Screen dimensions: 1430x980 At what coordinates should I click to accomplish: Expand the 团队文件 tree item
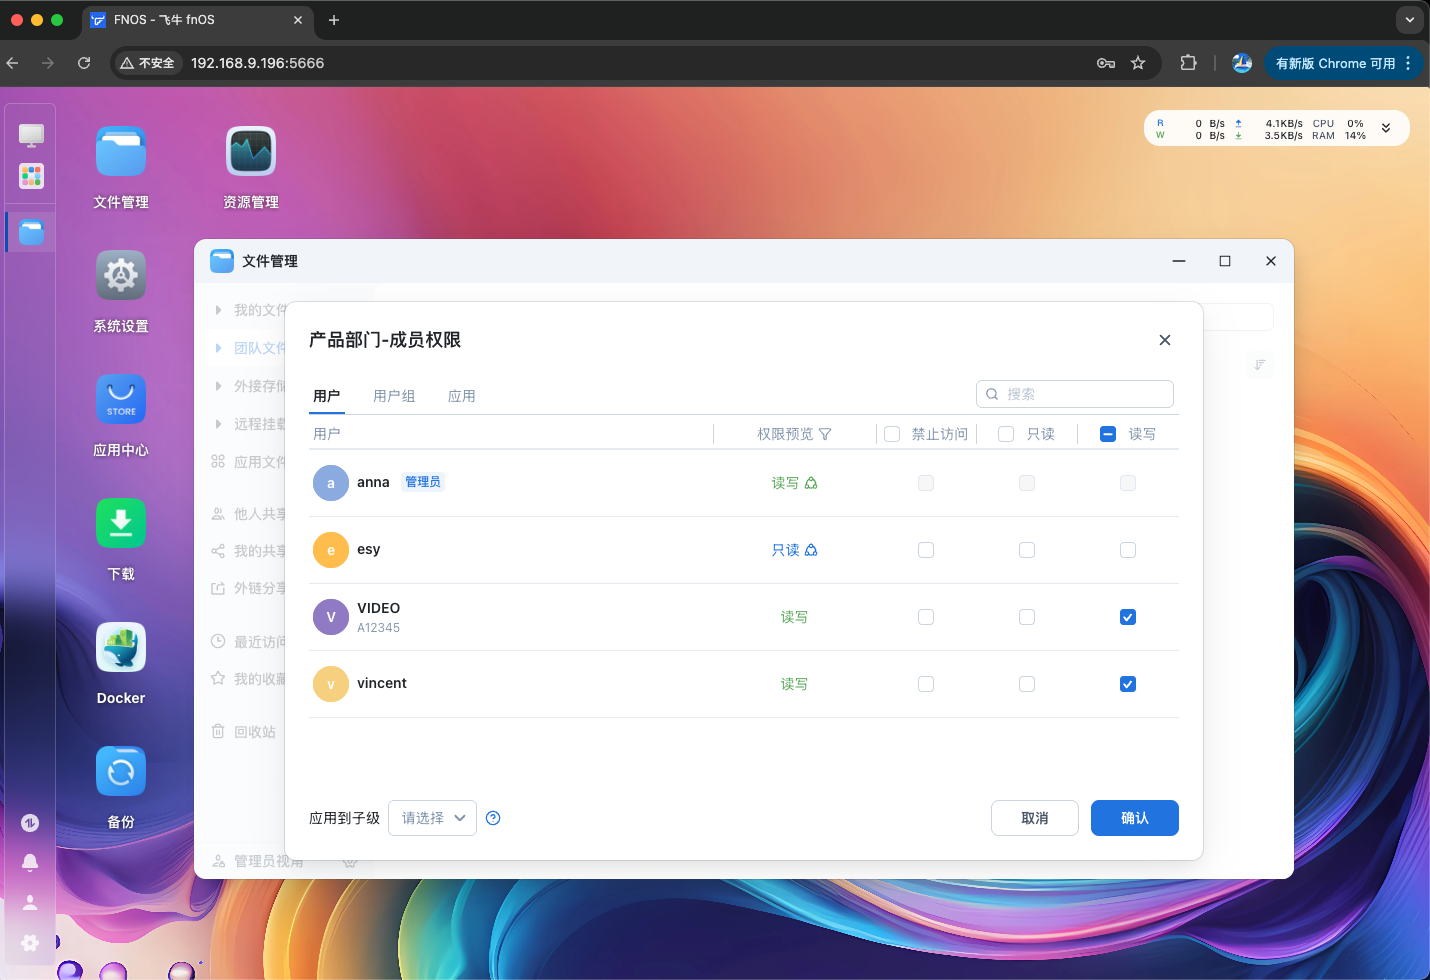tap(218, 347)
